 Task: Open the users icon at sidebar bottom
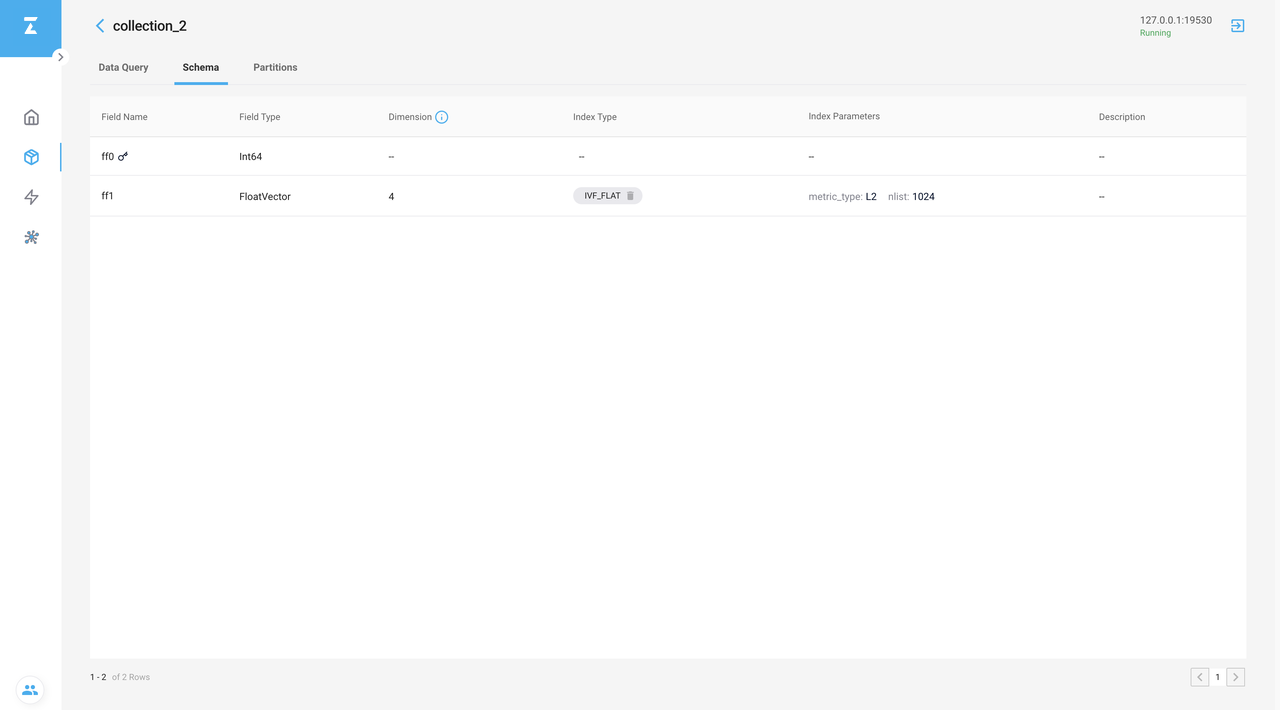tap(30, 689)
